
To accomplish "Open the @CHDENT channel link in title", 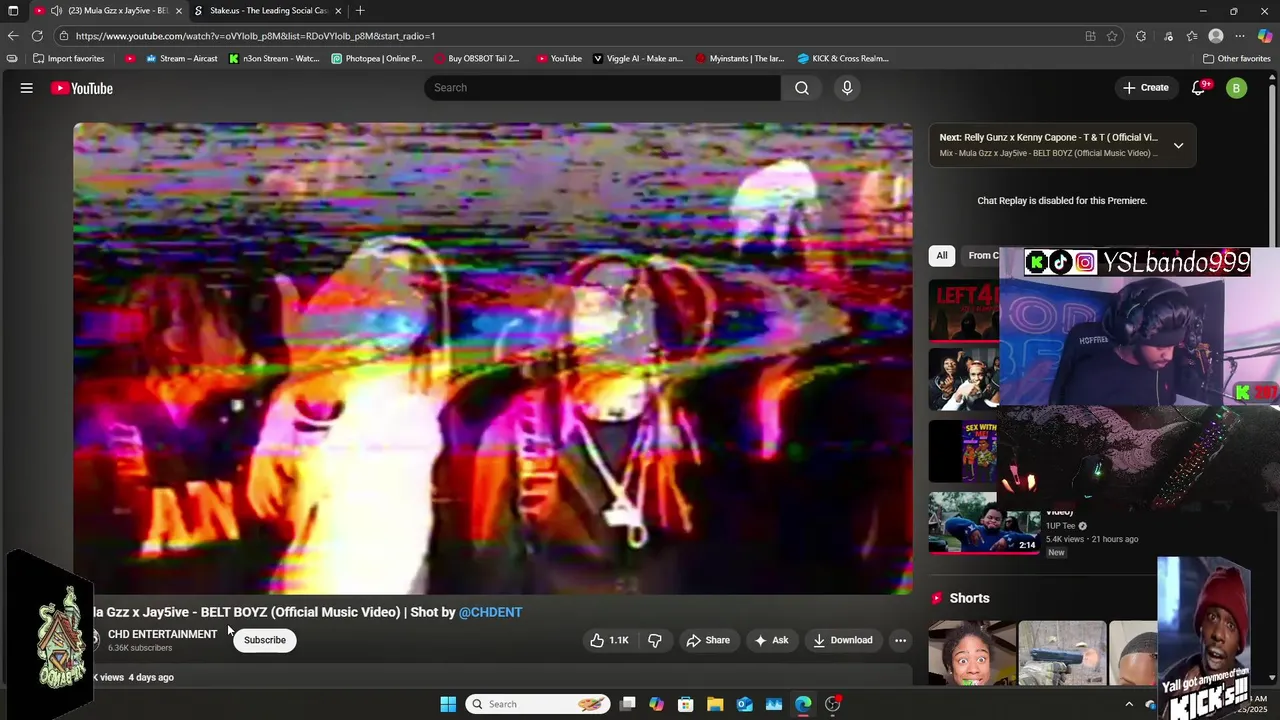I will [x=490, y=612].
